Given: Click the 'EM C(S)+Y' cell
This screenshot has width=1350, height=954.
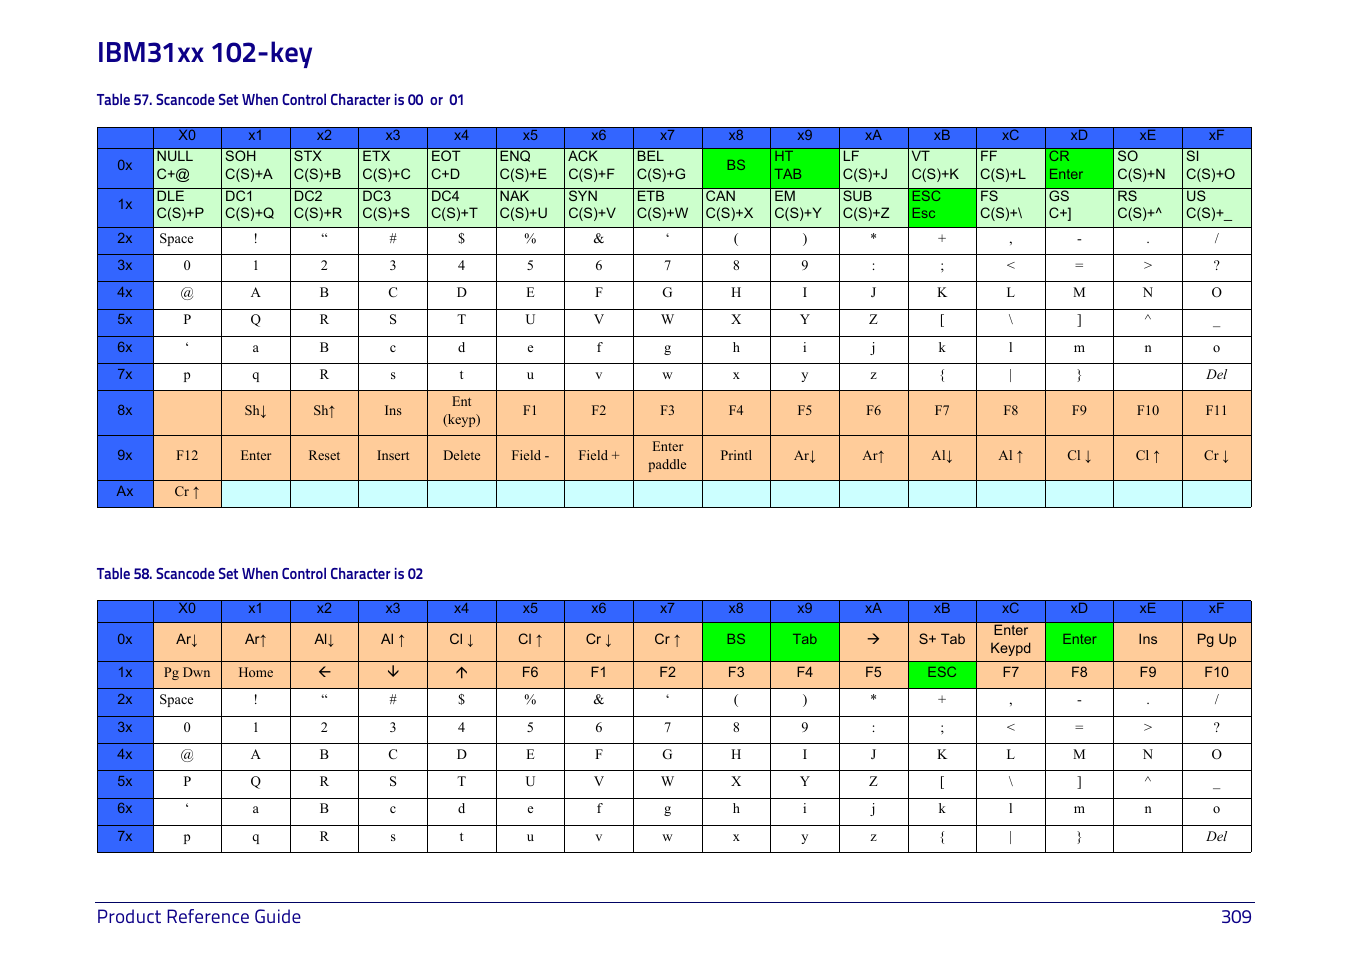Looking at the screenshot, I should coord(805,206).
